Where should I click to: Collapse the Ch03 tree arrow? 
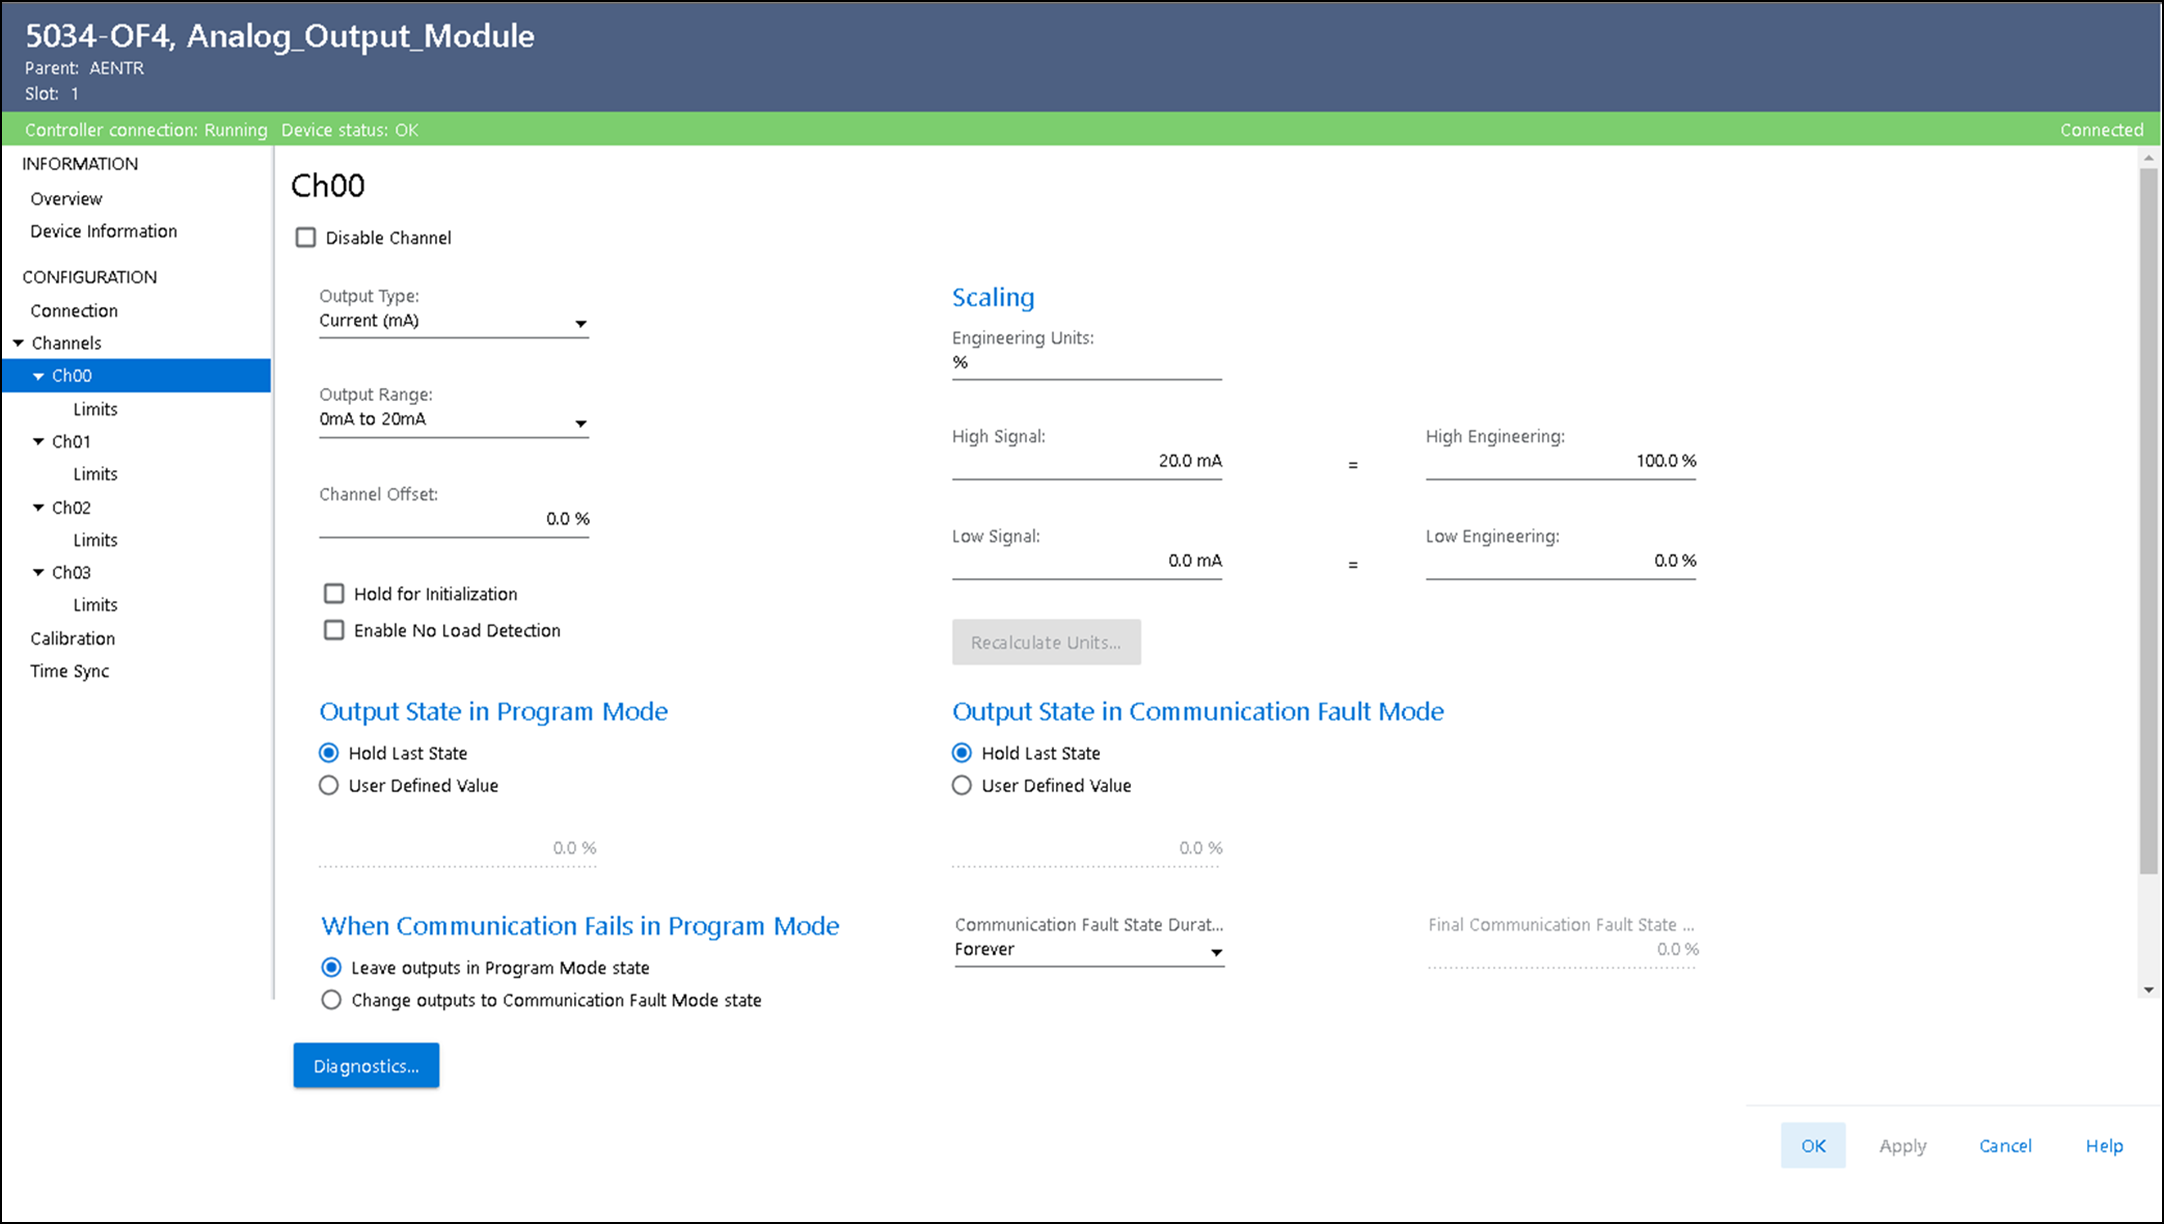coord(39,572)
